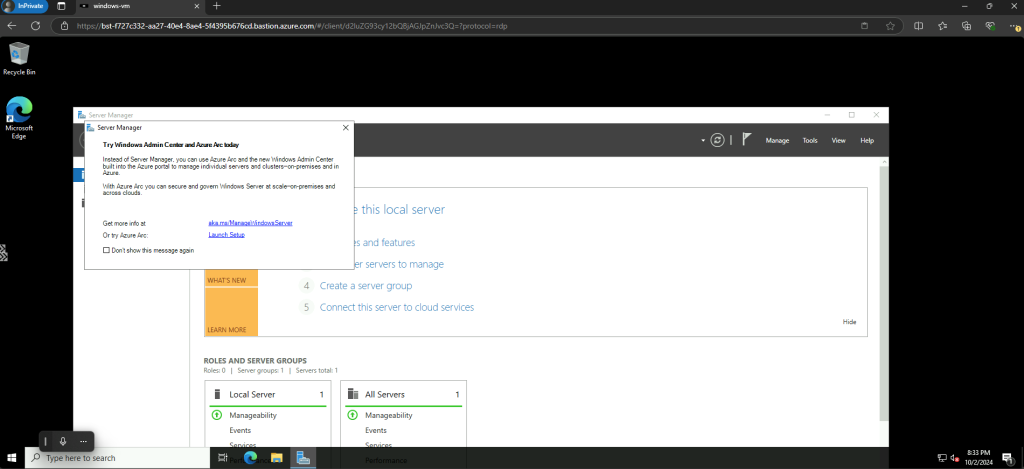Click the site information lock icon
Viewport: 1024px width, 469px height.
(64, 26)
